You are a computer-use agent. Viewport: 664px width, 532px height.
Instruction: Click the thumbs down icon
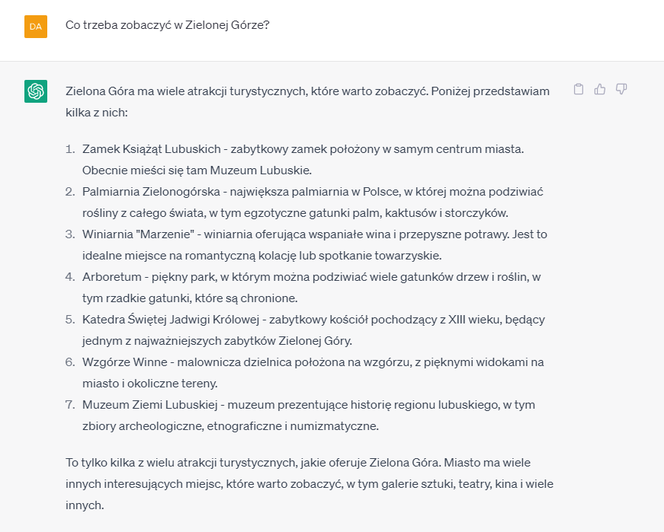tap(621, 89)
